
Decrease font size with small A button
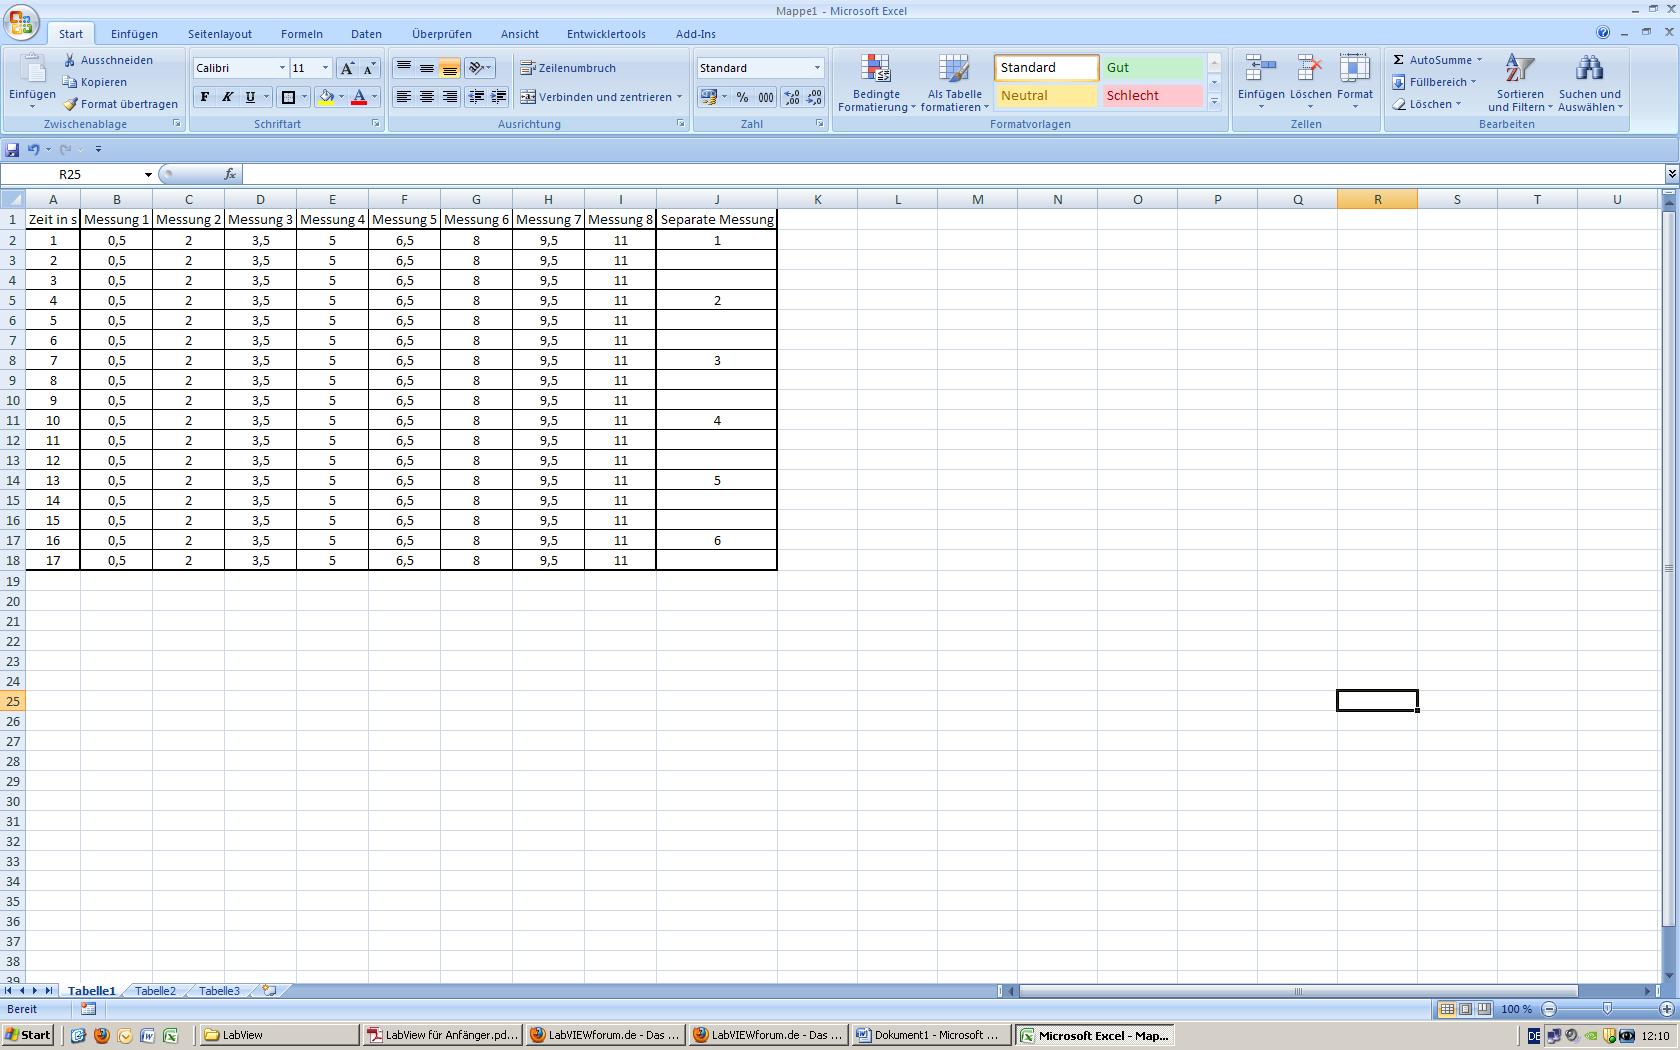(x=369, y=68)
